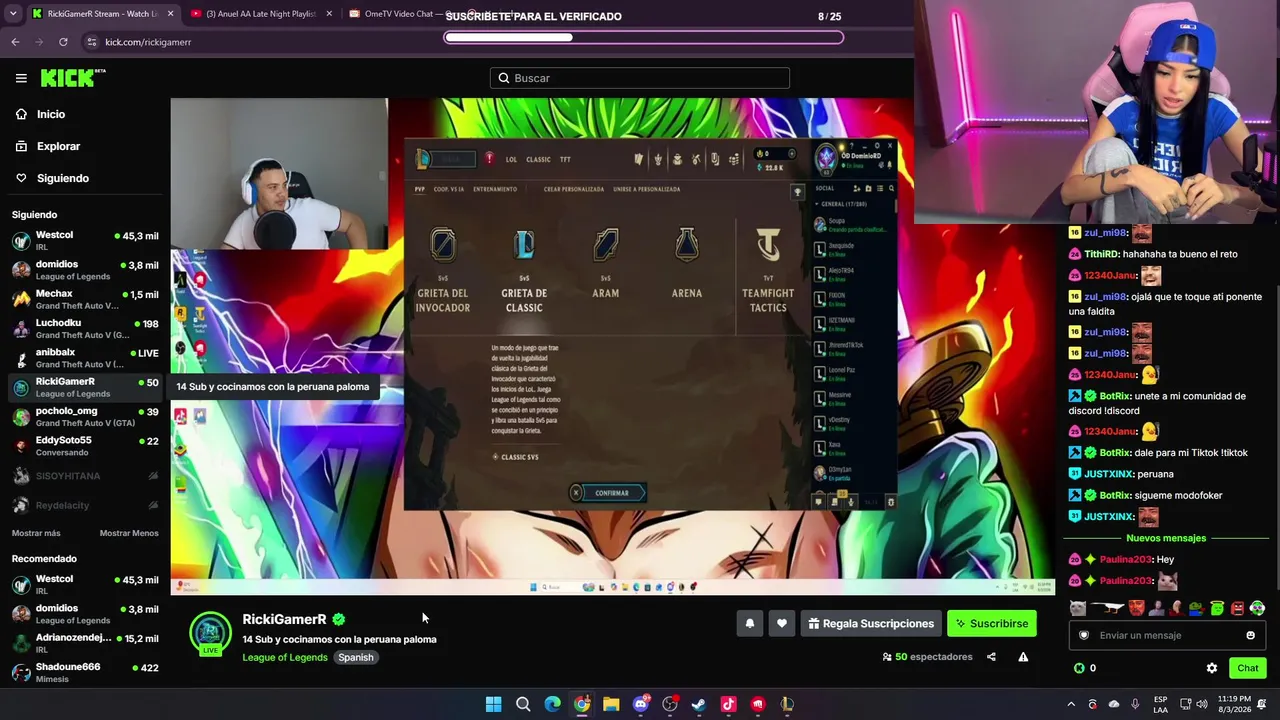The height and width of the screenshot is (720, 1280).
Task: Click the RickiGamerR channel avatar
Action: pos(210,633)
